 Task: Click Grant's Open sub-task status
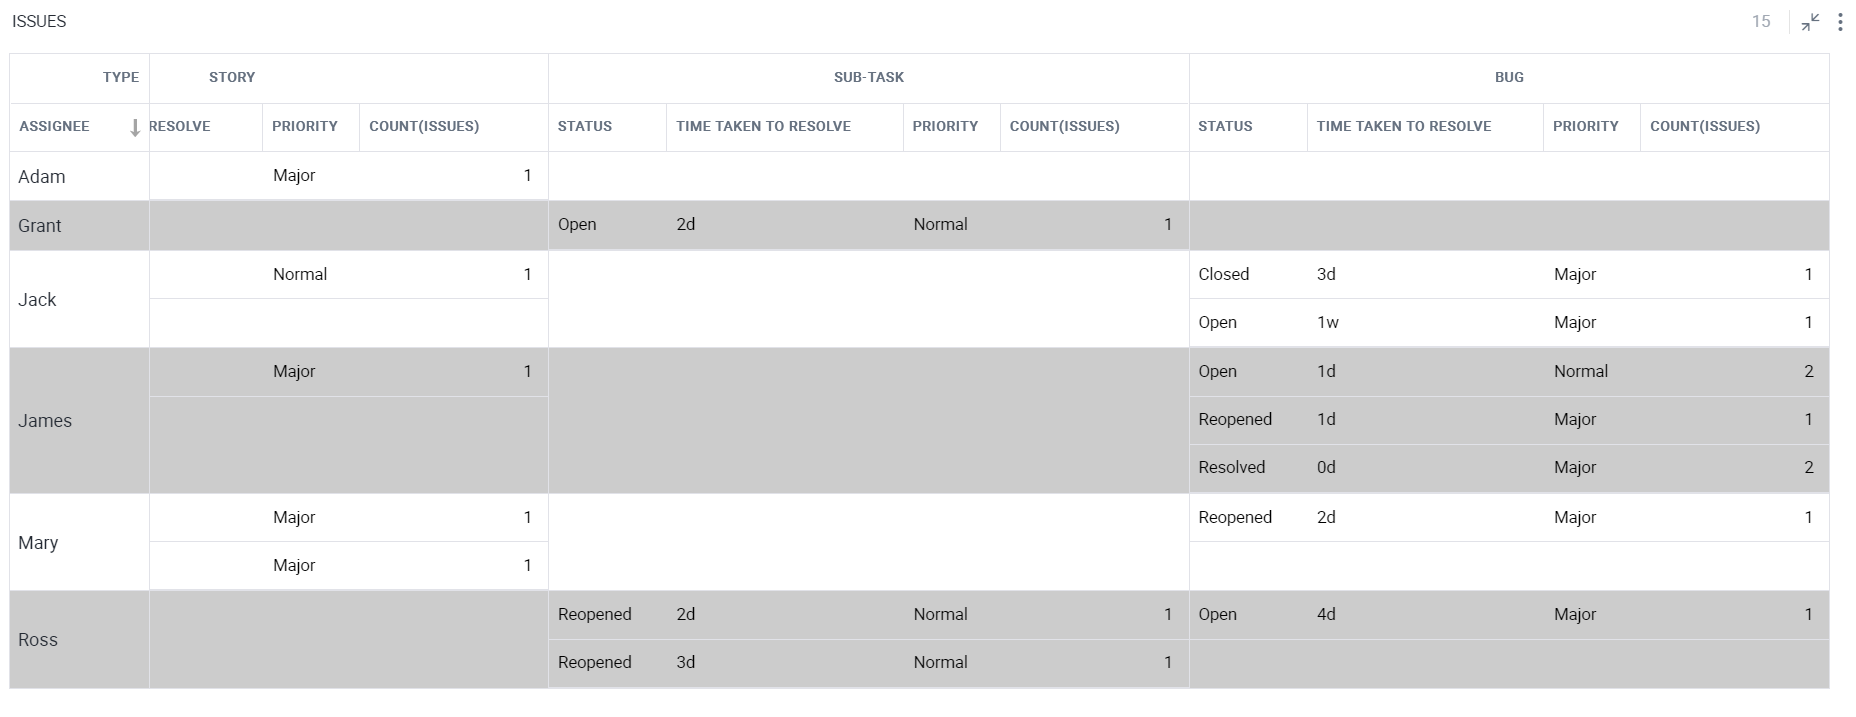pos(577,224)
